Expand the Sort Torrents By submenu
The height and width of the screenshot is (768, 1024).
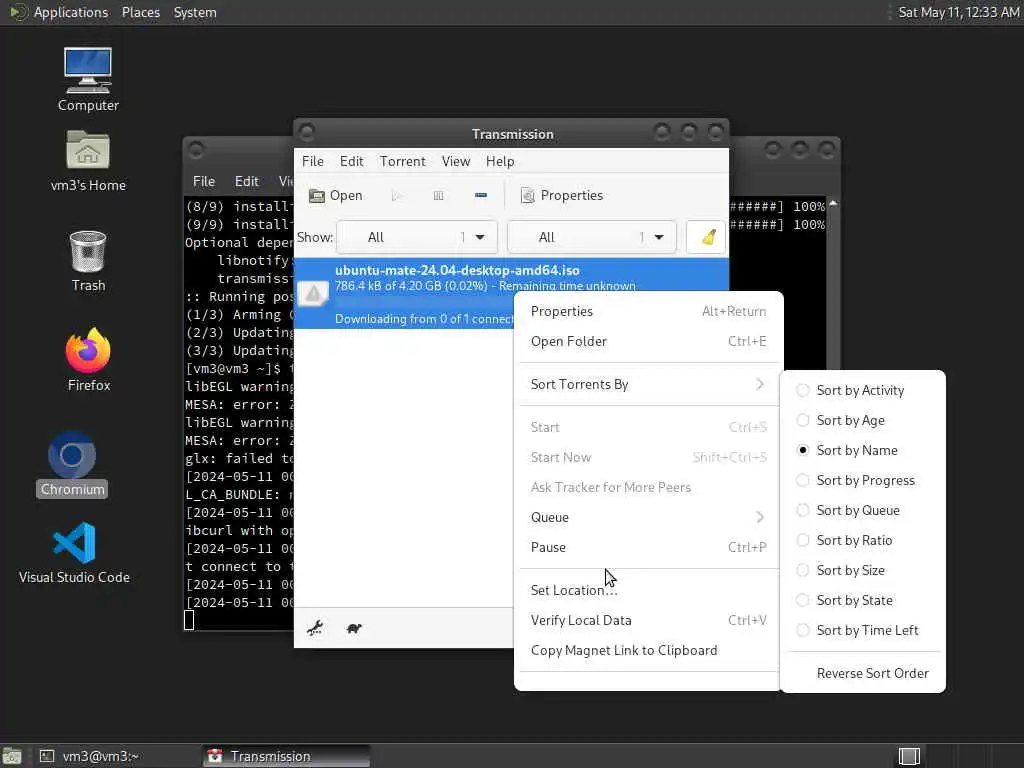pos(647,384)
